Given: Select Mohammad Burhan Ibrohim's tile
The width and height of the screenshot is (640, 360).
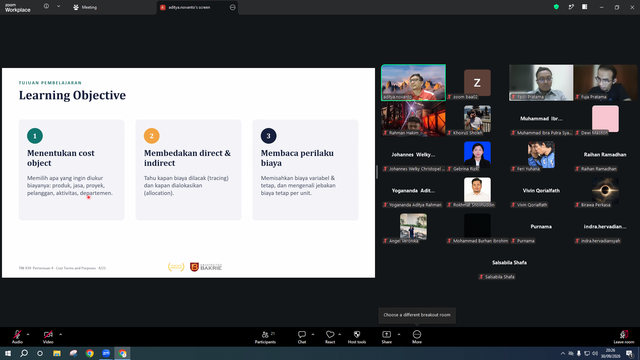Looking at the screenshot, I should [477, 227].
